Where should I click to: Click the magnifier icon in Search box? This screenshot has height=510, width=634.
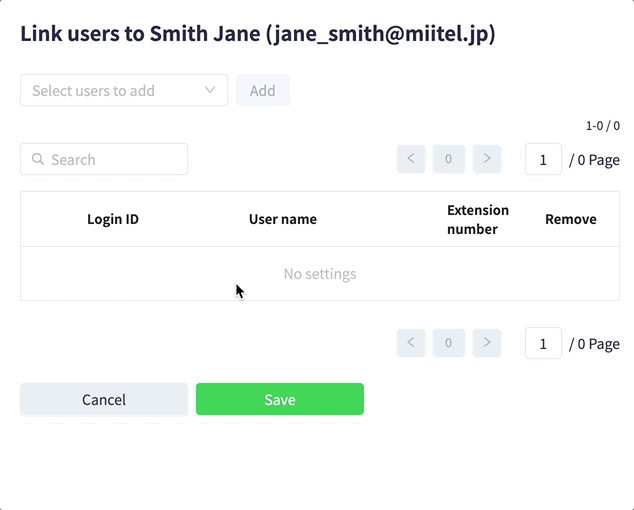[x=38, y=159]
